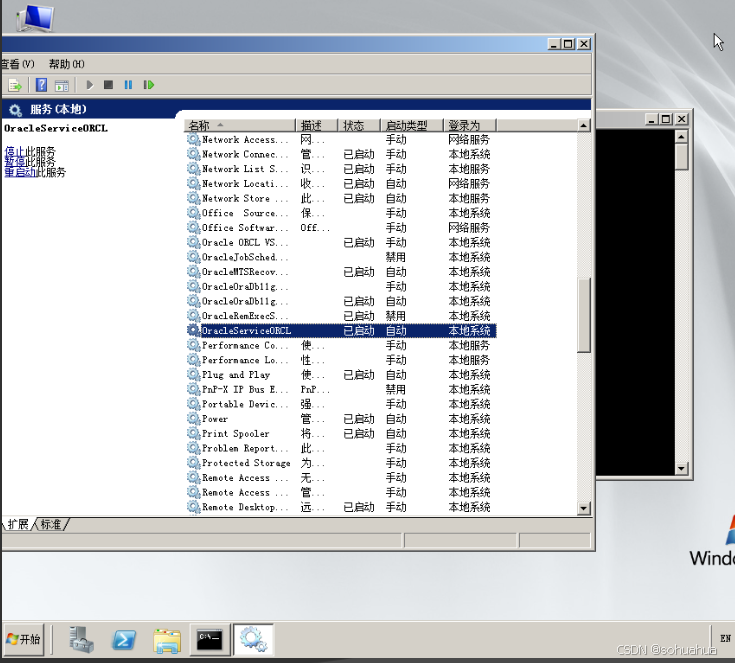Screen dimensions: 735x663
Task: Select the Performance Co service row
Action: pyautogui.click(x=341, y=346)
